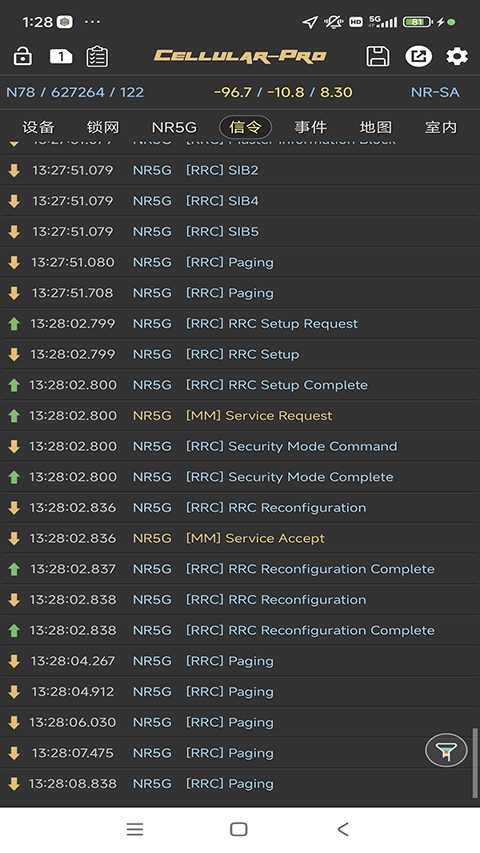Tap the share export icon
Image resolution: width=480 pixels, height=853 pixels.
(418, 56)
